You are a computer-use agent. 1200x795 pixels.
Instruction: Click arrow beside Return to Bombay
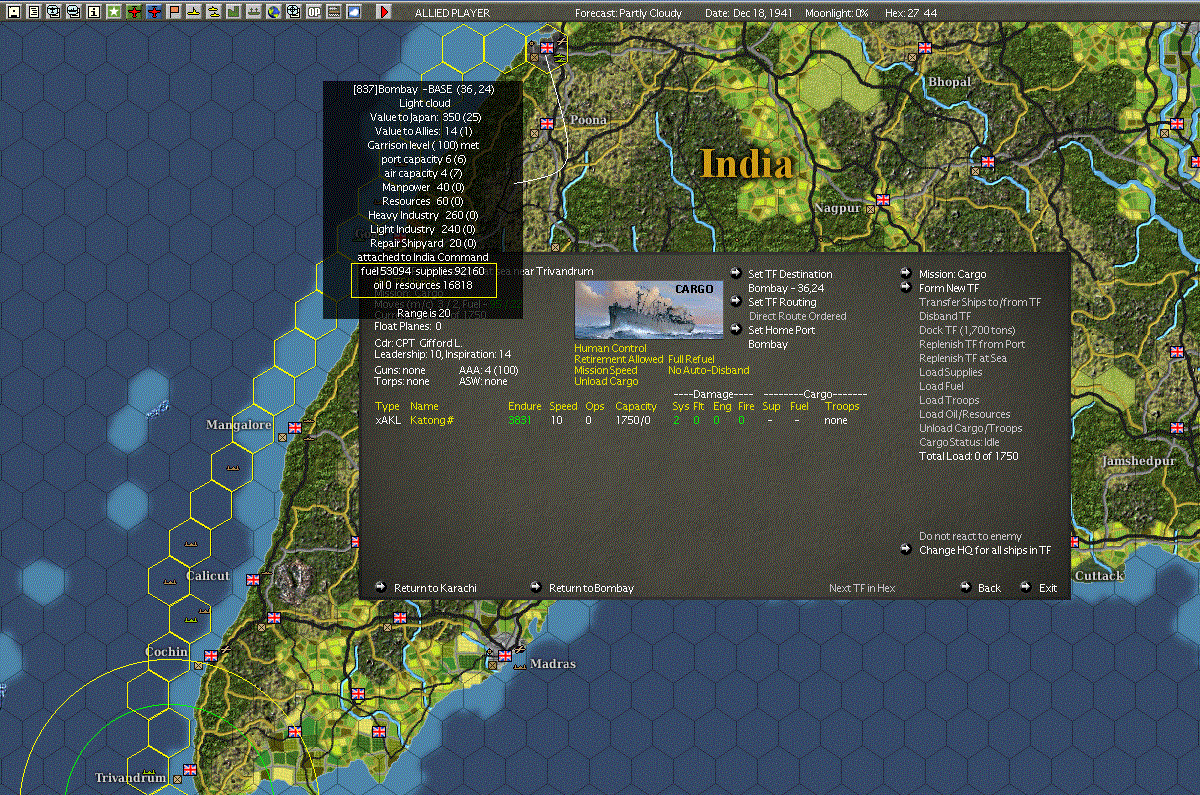click(x=535, y=587)
